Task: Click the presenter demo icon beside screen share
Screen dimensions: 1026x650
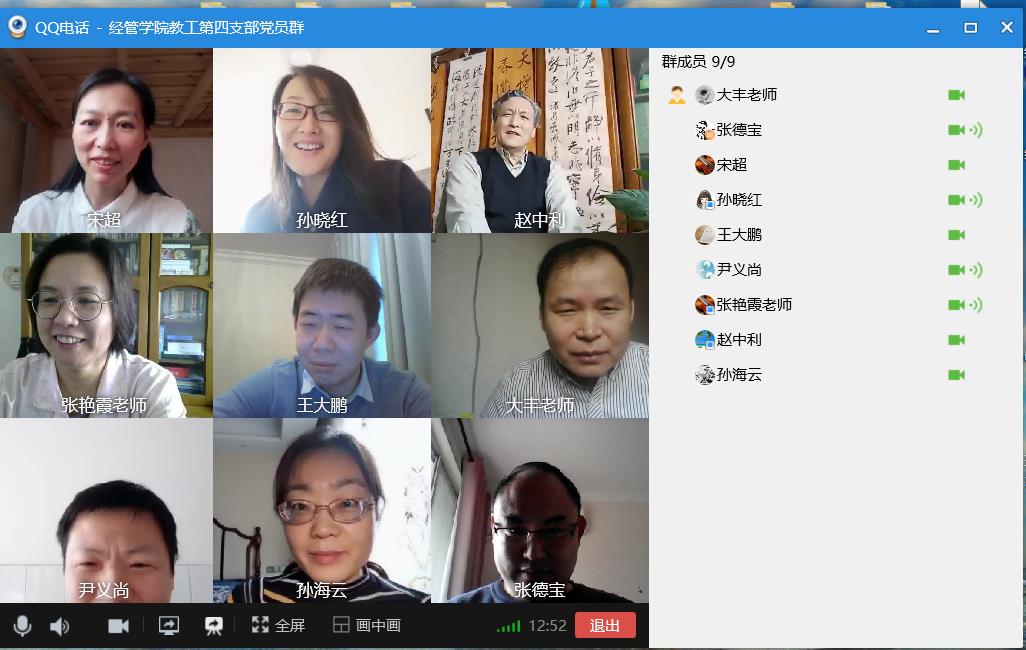Action: pyautogui.click(x=213, y=626)
